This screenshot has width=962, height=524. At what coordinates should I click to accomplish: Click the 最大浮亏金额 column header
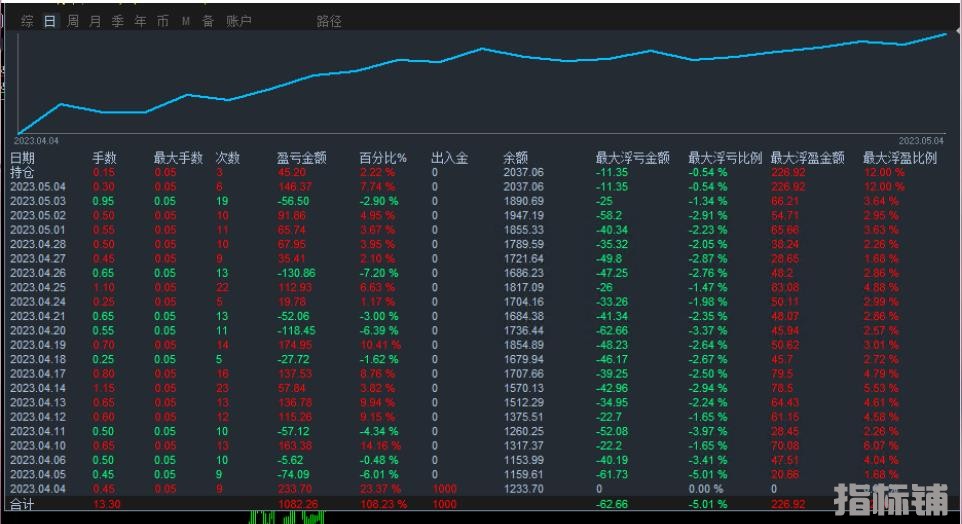tap(632, 158)
